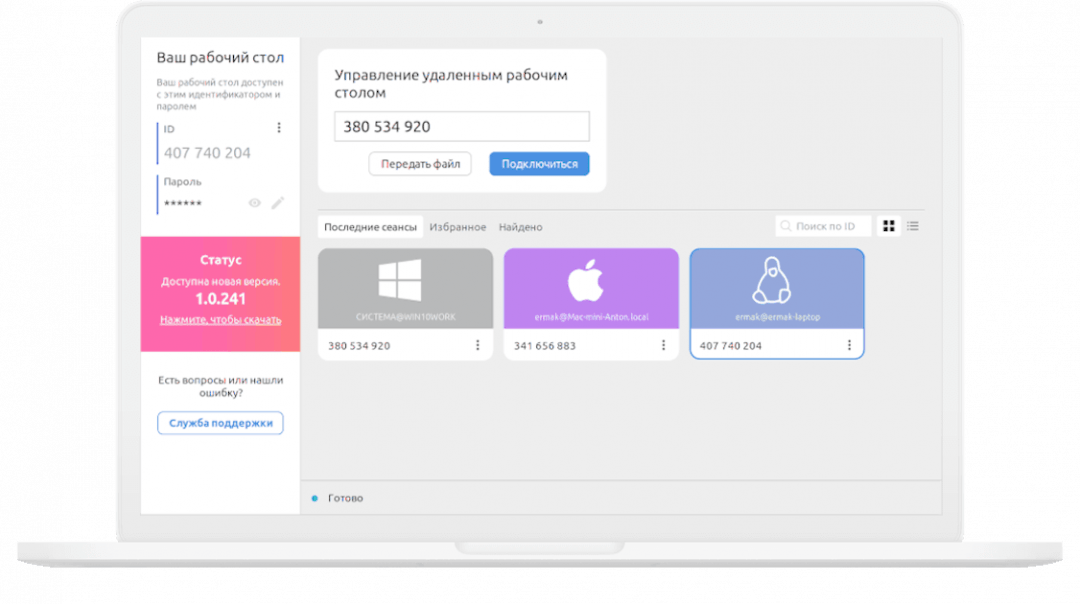Switch sessions to grid view
The width and height of the screenshot is (1080, 604).
click(888, 226)
